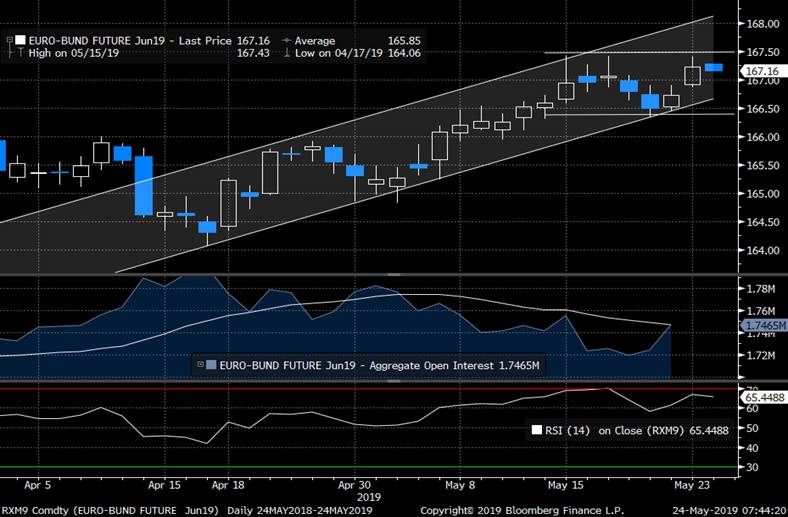
Task: Click the 164.00 price axis label
Action: (762, 251)
